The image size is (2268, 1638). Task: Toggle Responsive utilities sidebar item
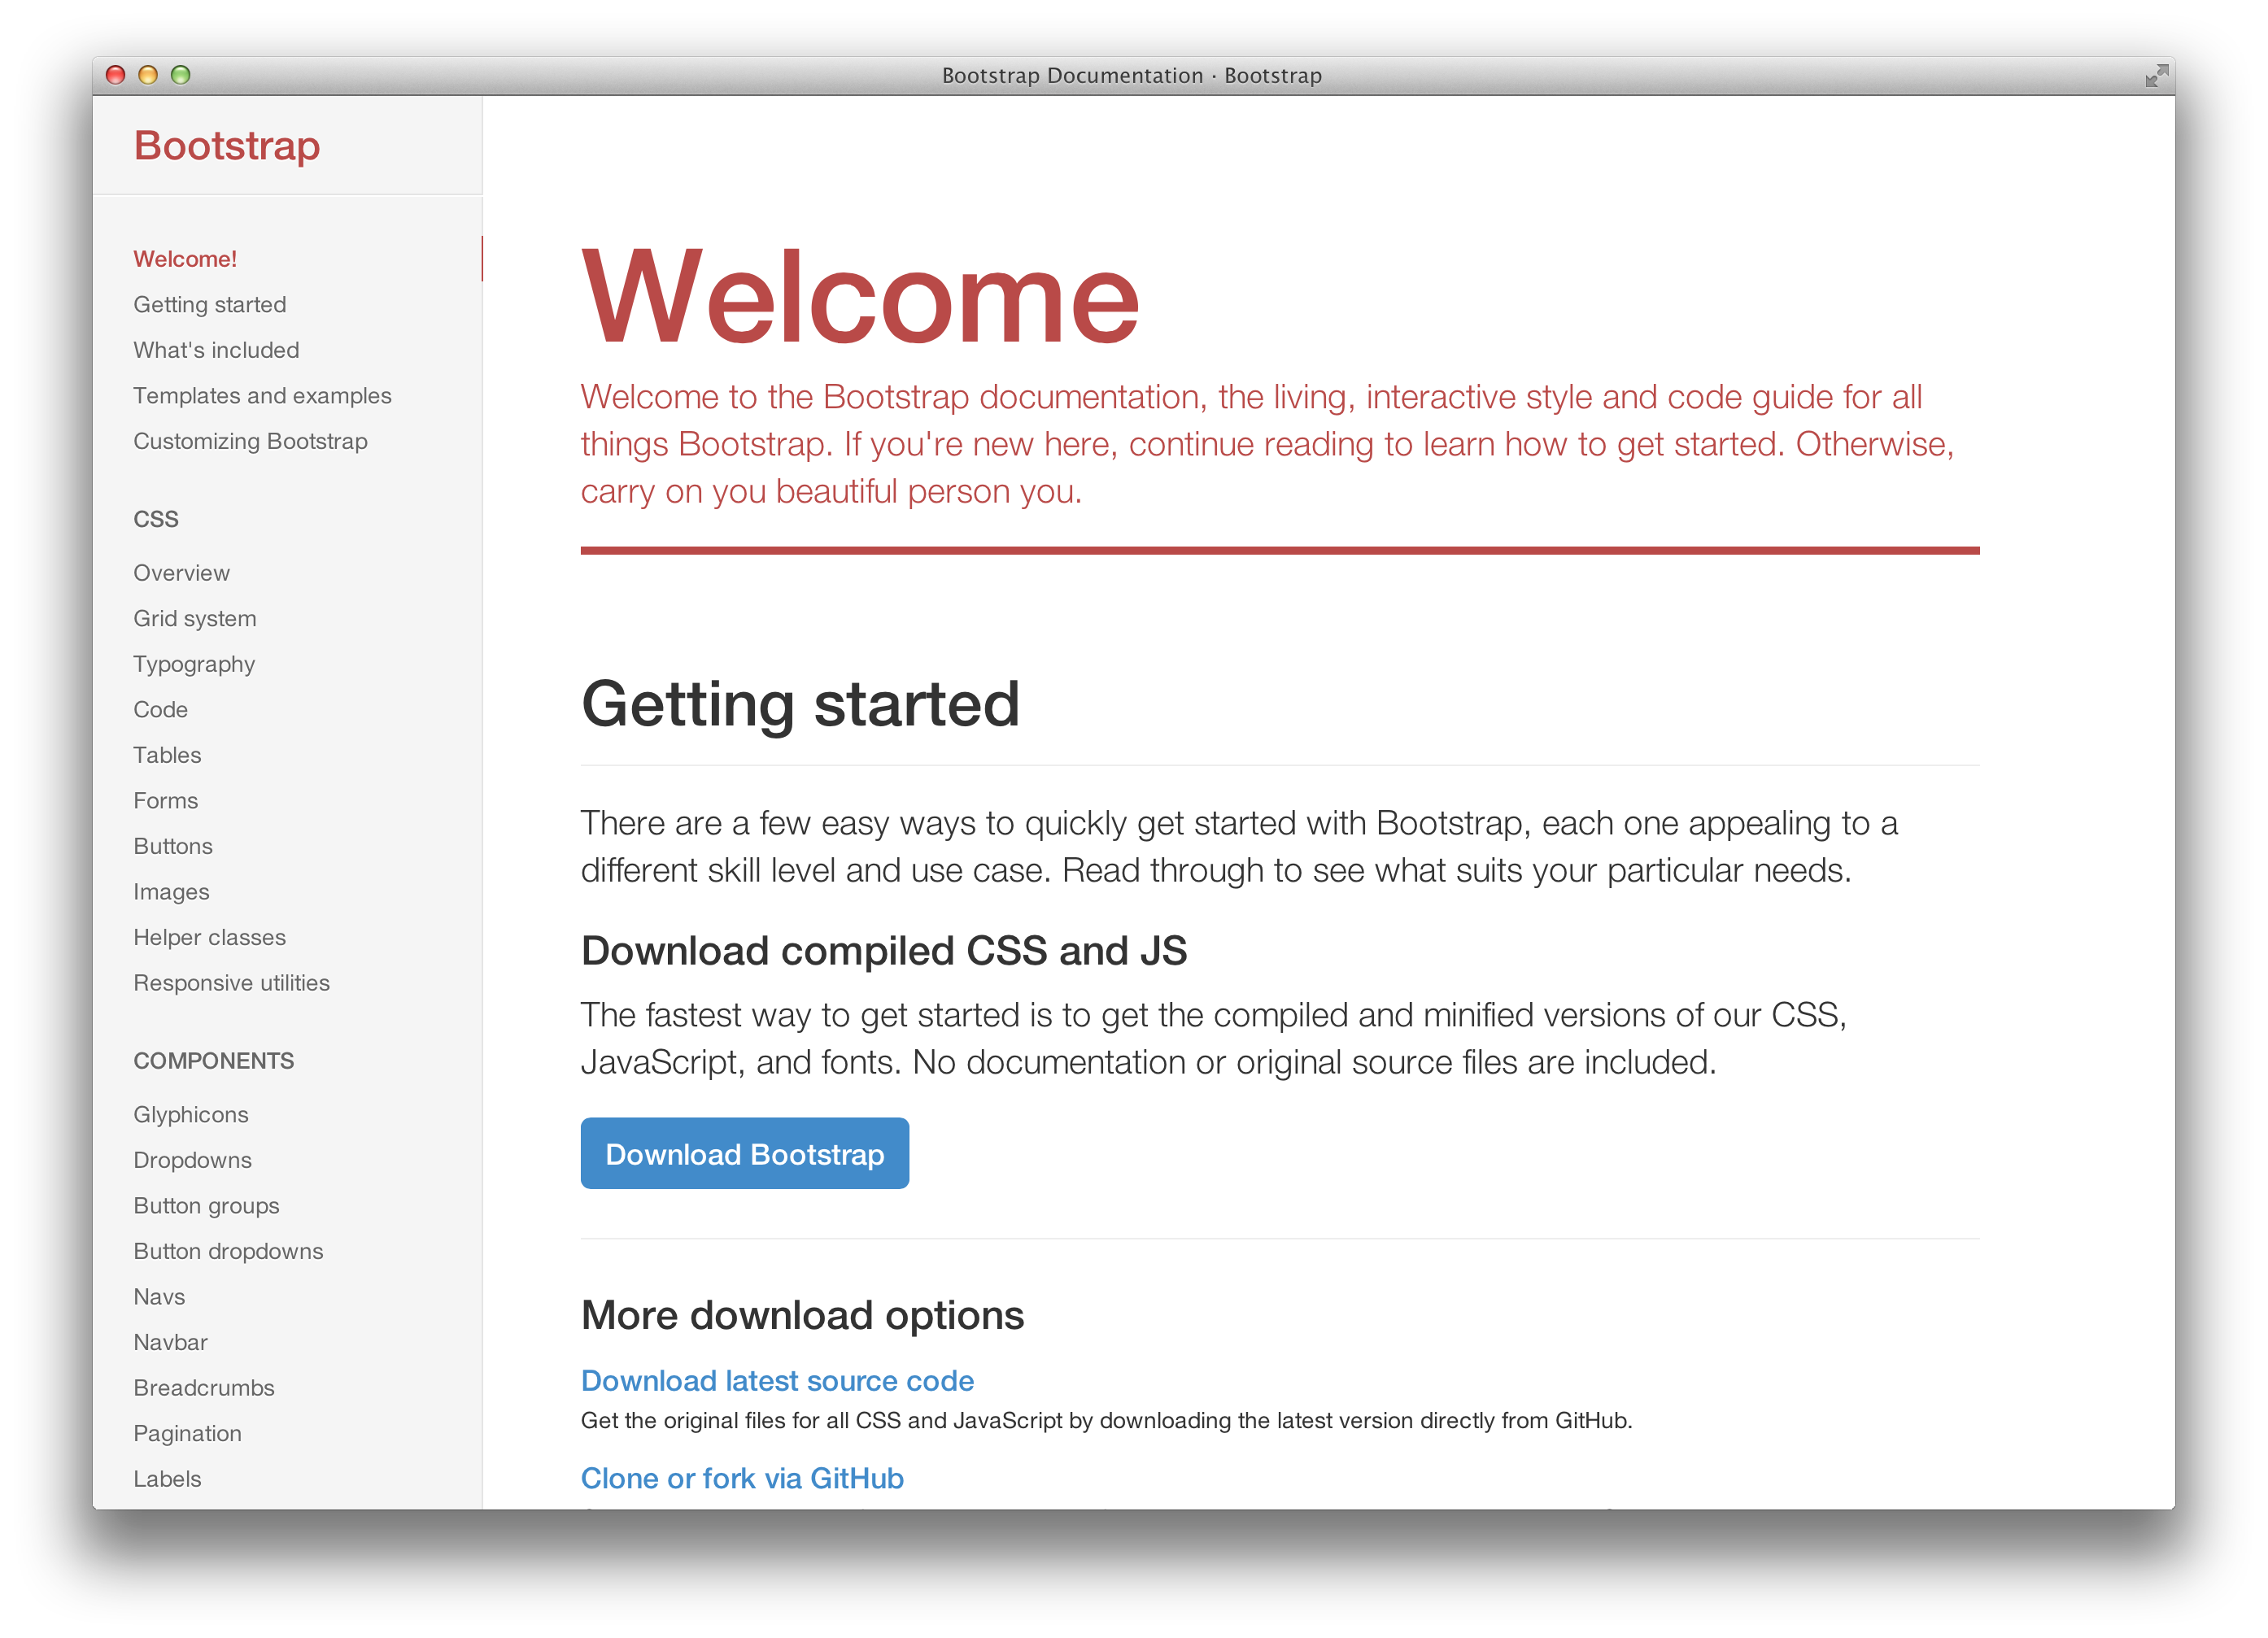[x=233, y=982]
